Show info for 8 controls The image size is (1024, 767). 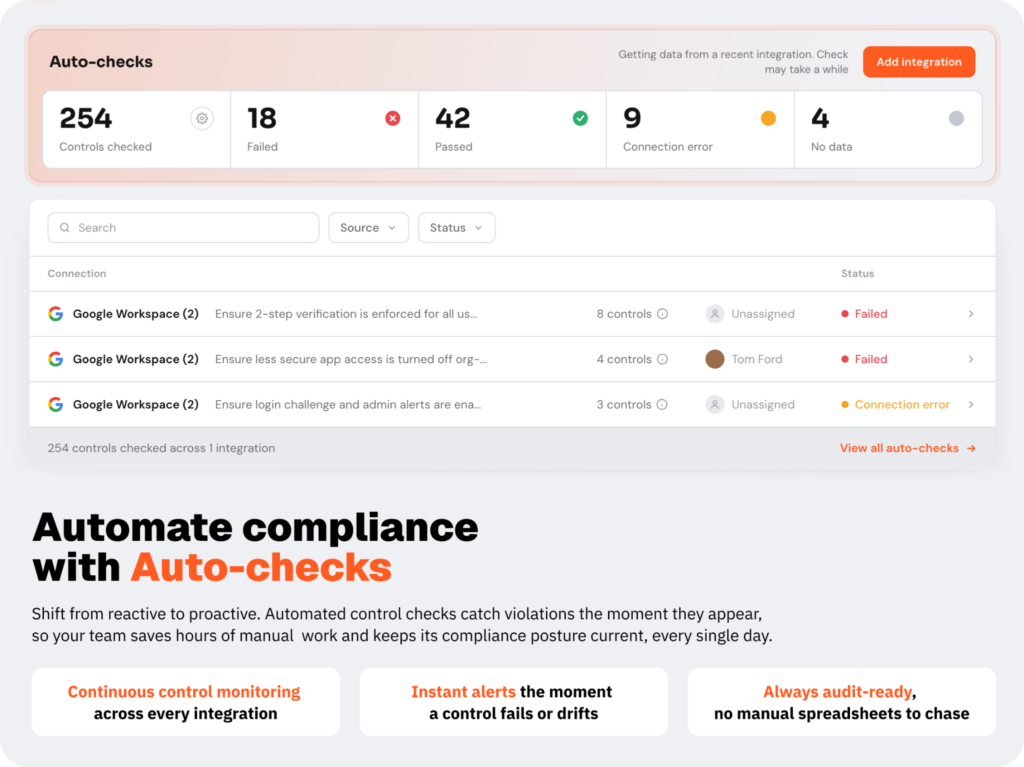pyautogui.click(x=662, y=314)
